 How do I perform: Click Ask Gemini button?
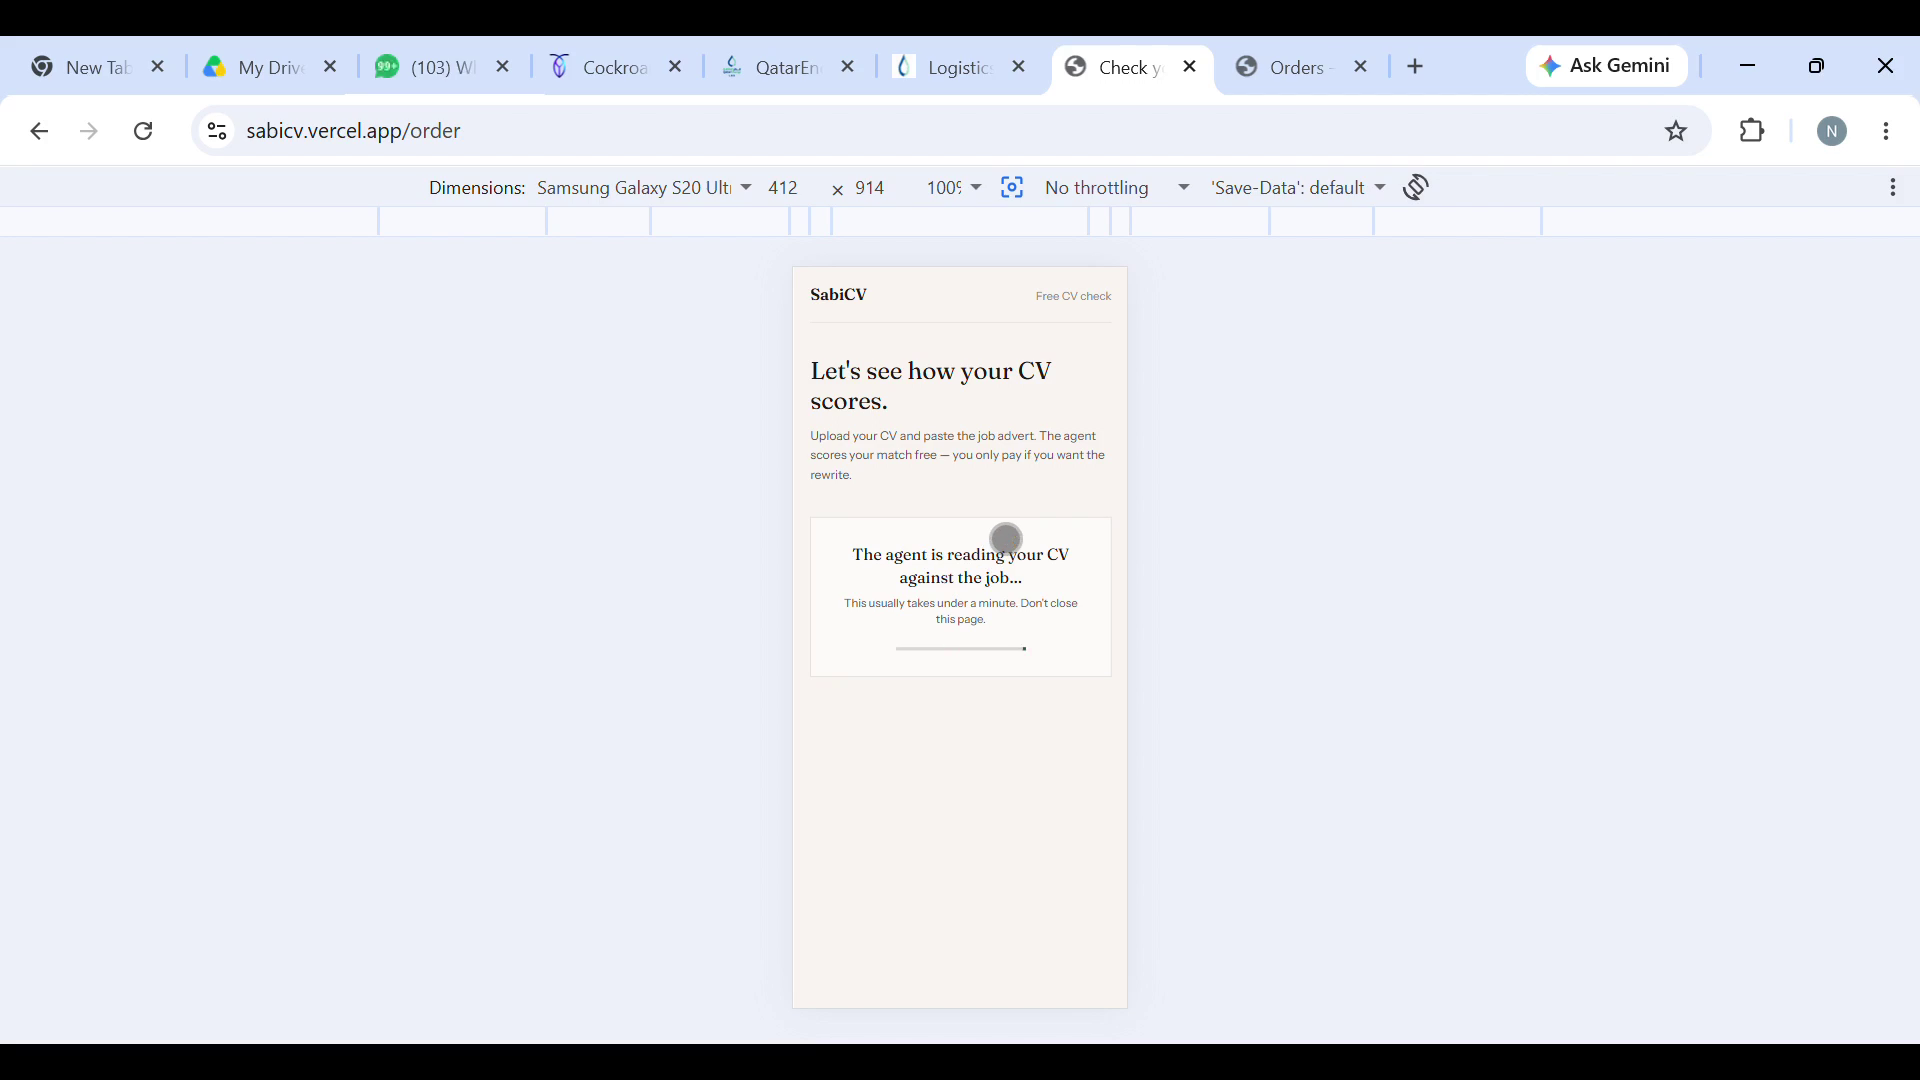pos(1606,66)
